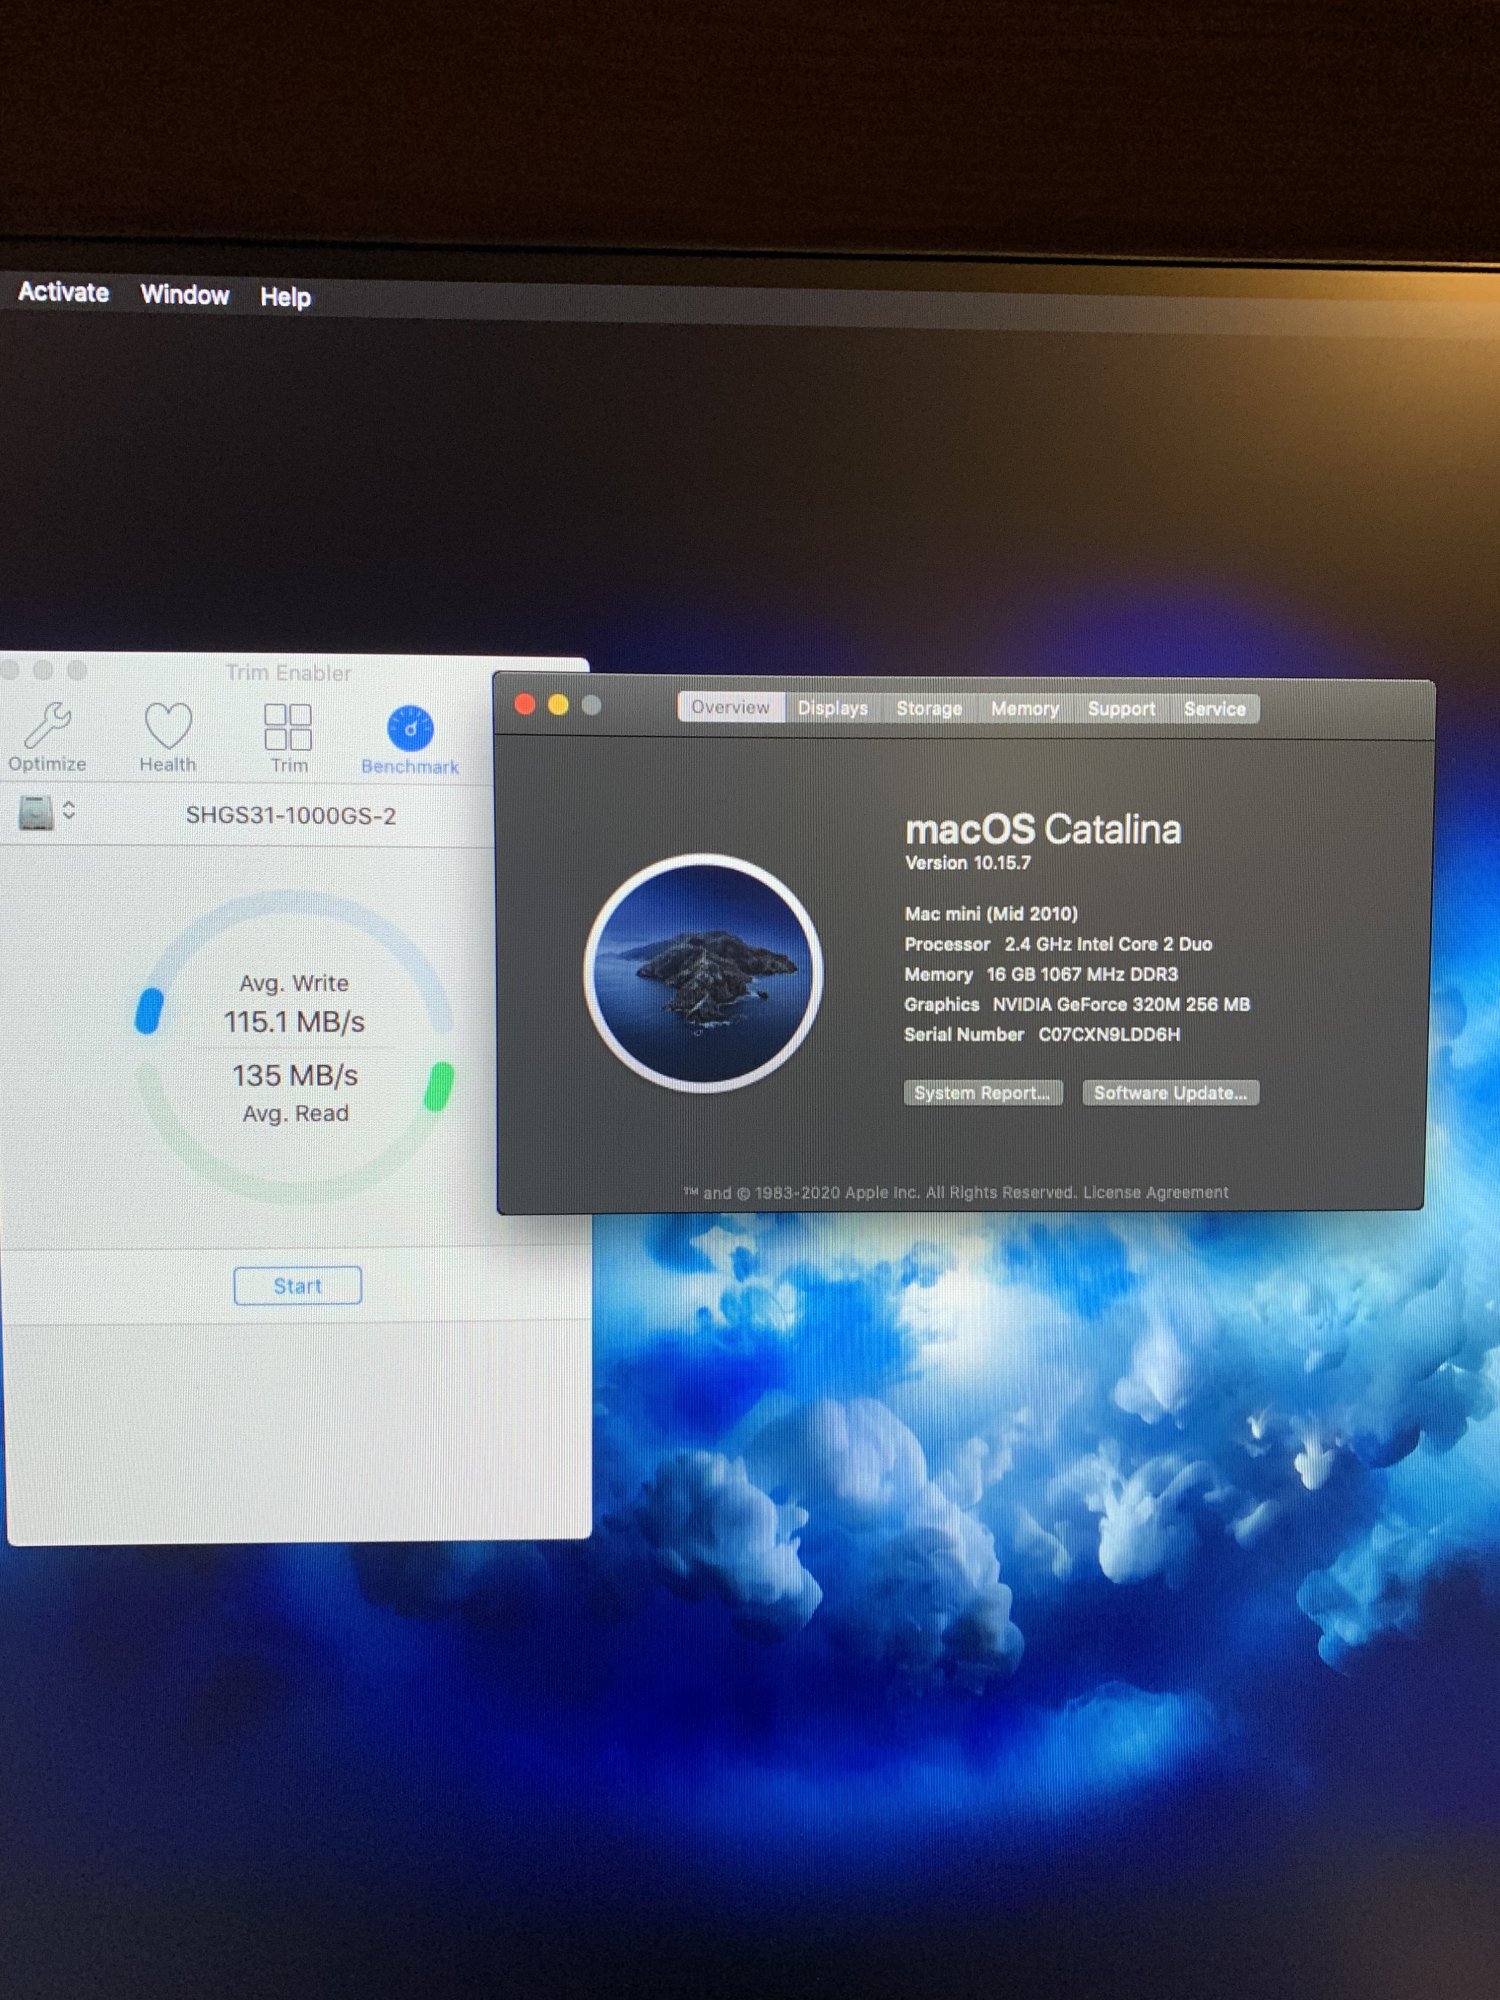The height and width of the screenshot is (2000, 1500).
Task: Click the macOS Catalina heading
Action: (1043, 829)
